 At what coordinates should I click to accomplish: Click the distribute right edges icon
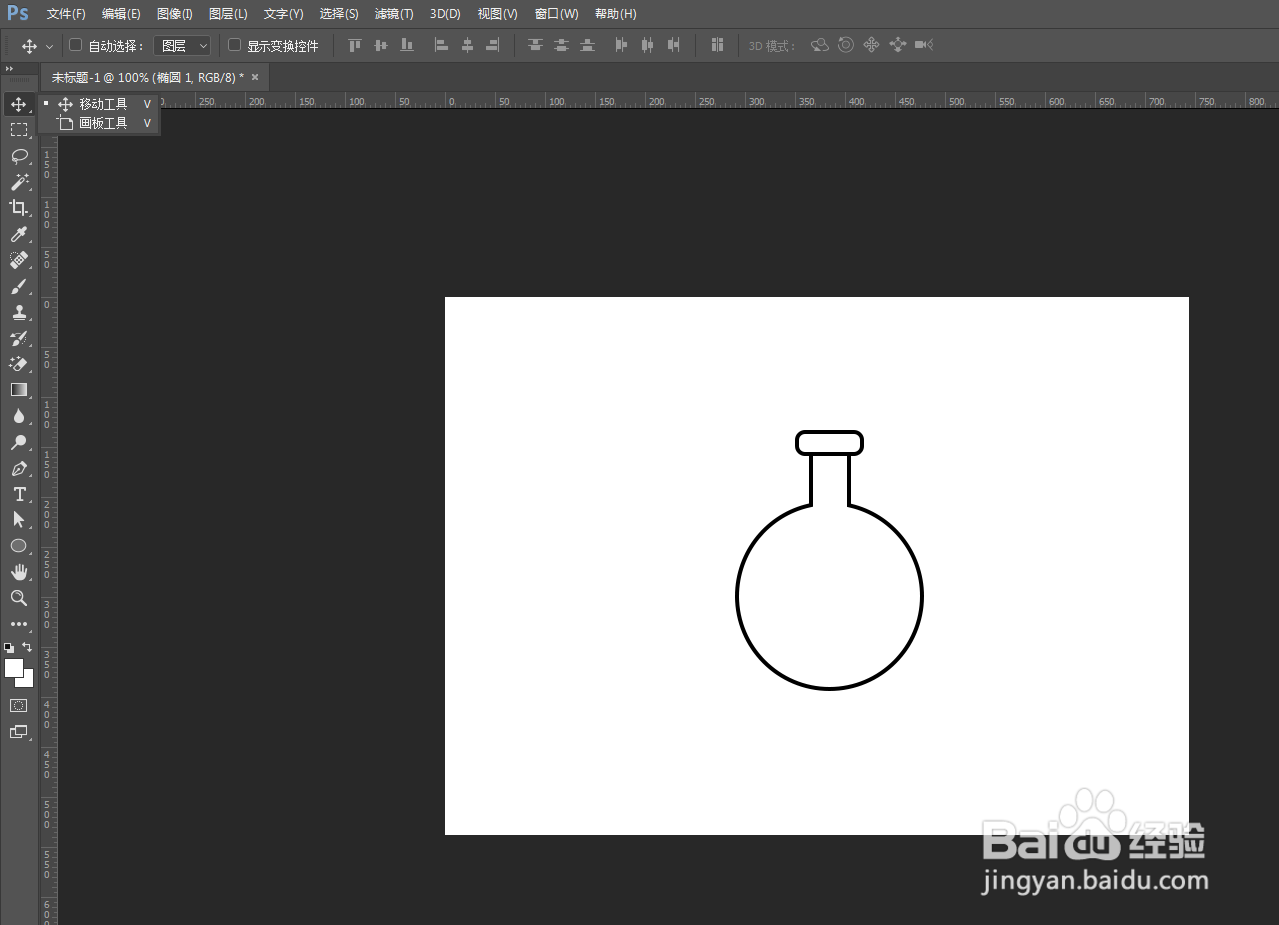(x=673, y=45)
